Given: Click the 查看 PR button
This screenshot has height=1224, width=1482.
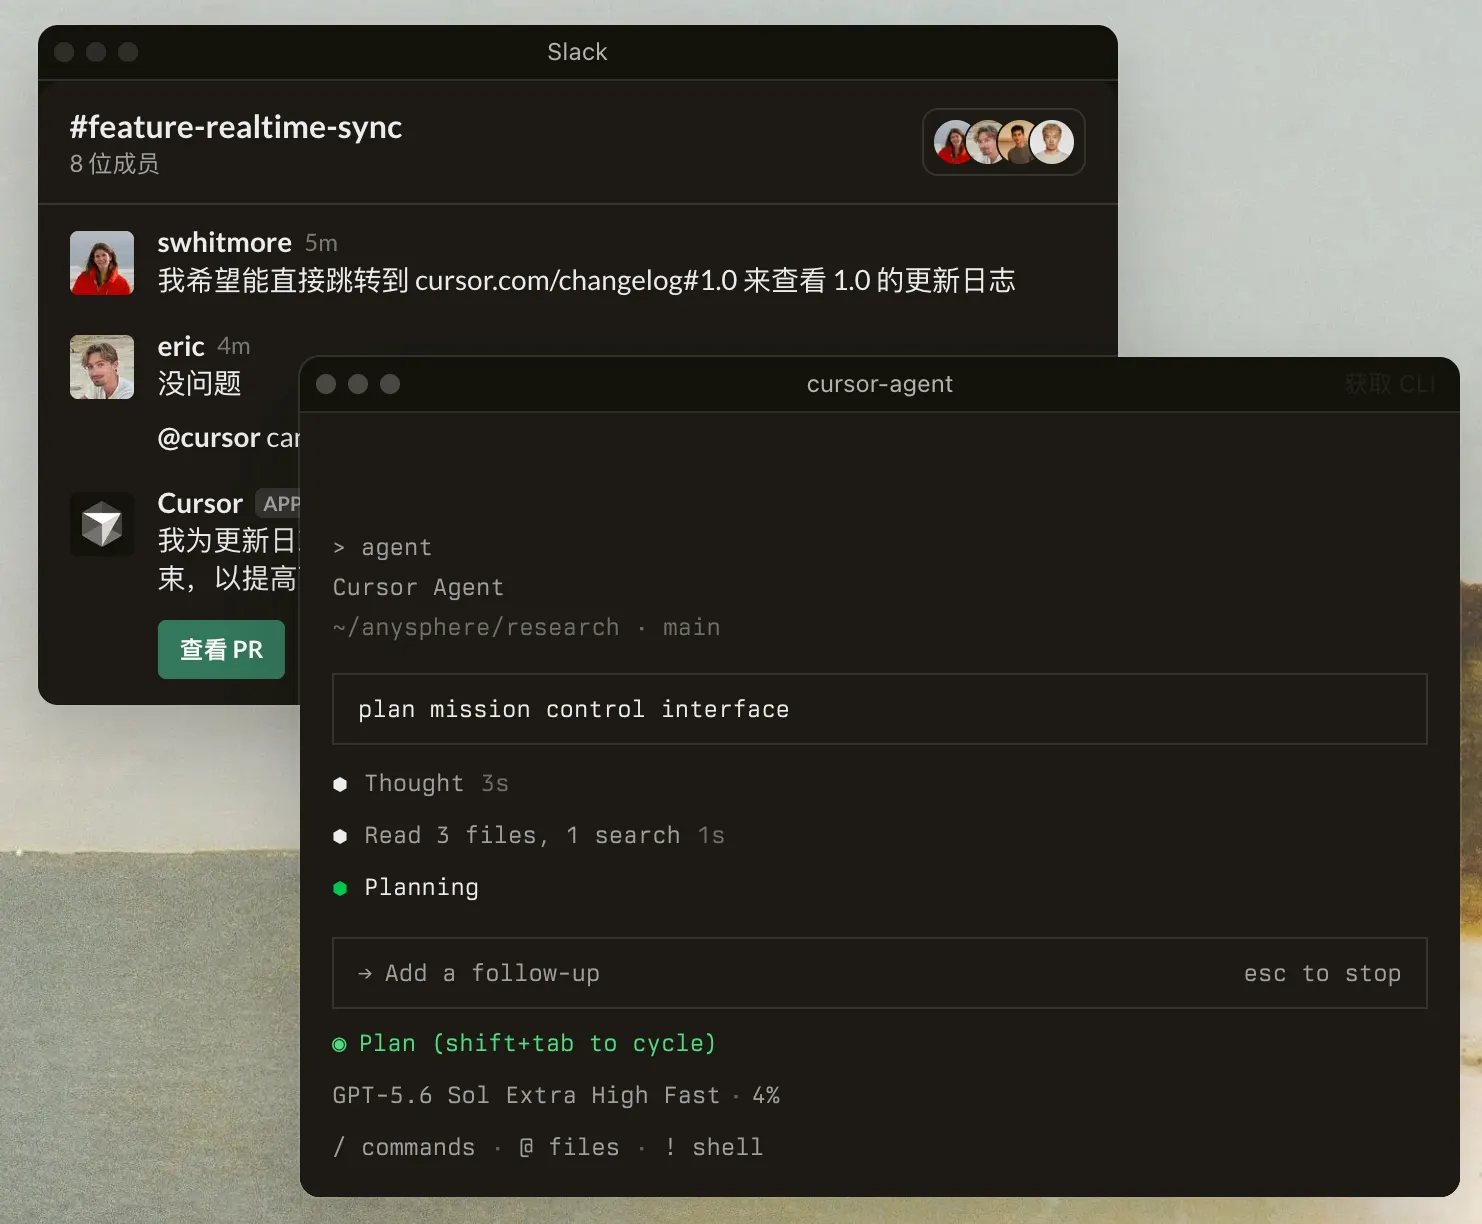Looking at the screenshot, I should pos(221,650).
